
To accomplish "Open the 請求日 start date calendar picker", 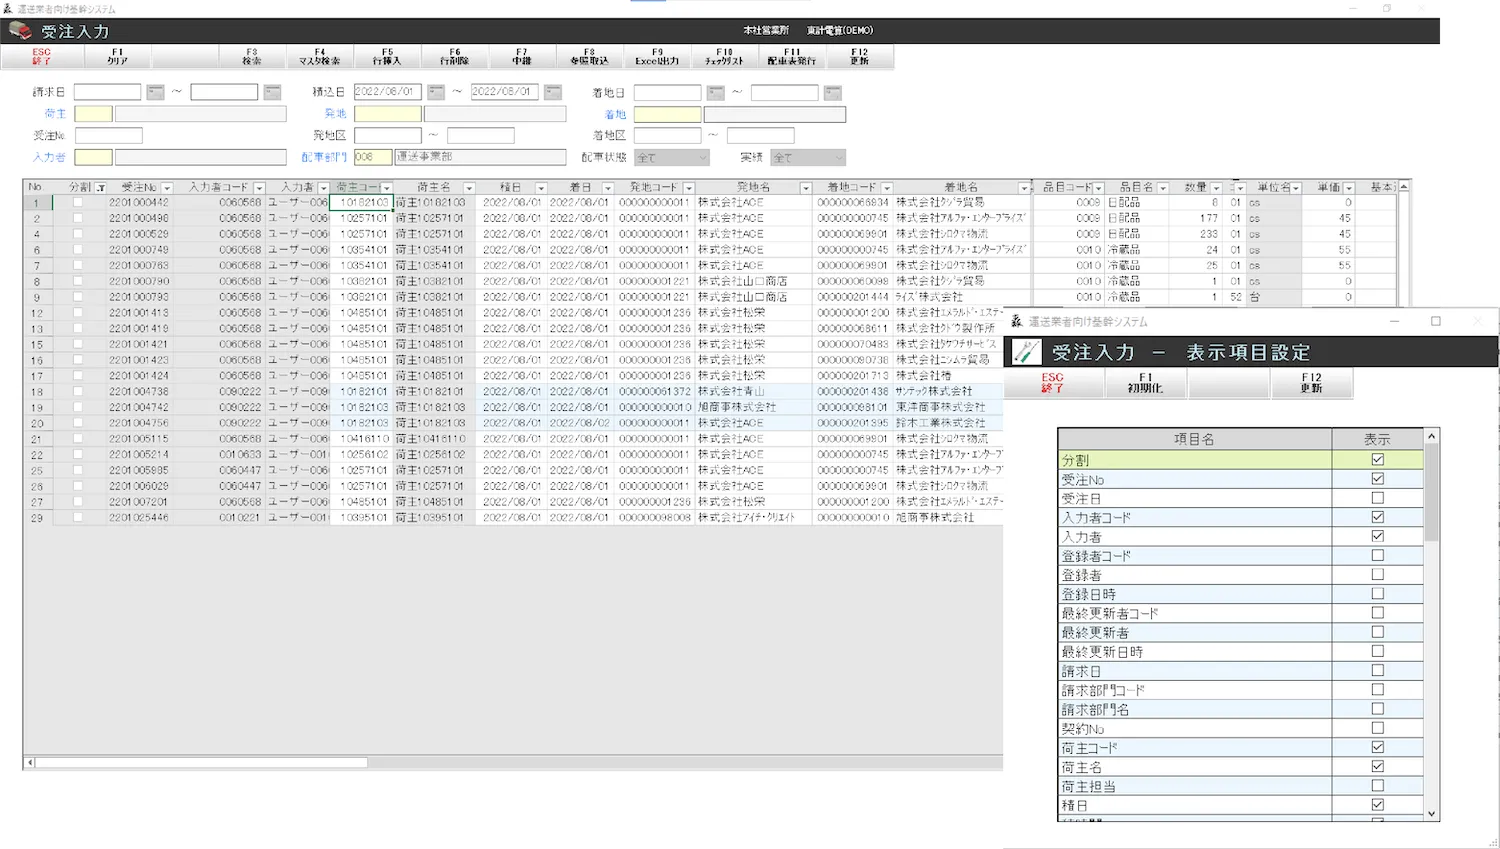I will click(x=155, y=92).
